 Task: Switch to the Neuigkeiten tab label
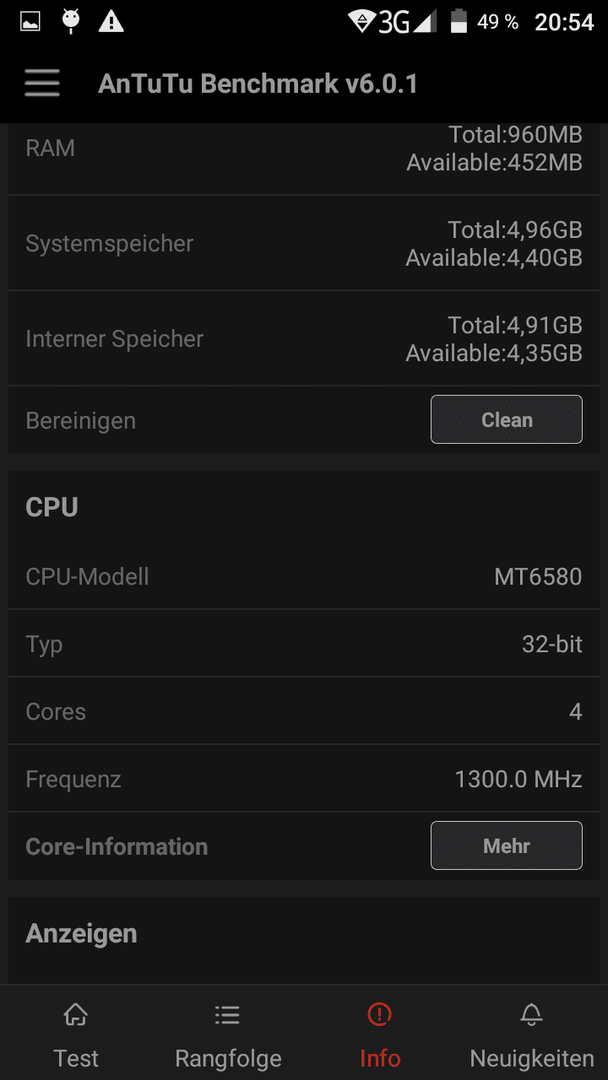pos(532,1058)
